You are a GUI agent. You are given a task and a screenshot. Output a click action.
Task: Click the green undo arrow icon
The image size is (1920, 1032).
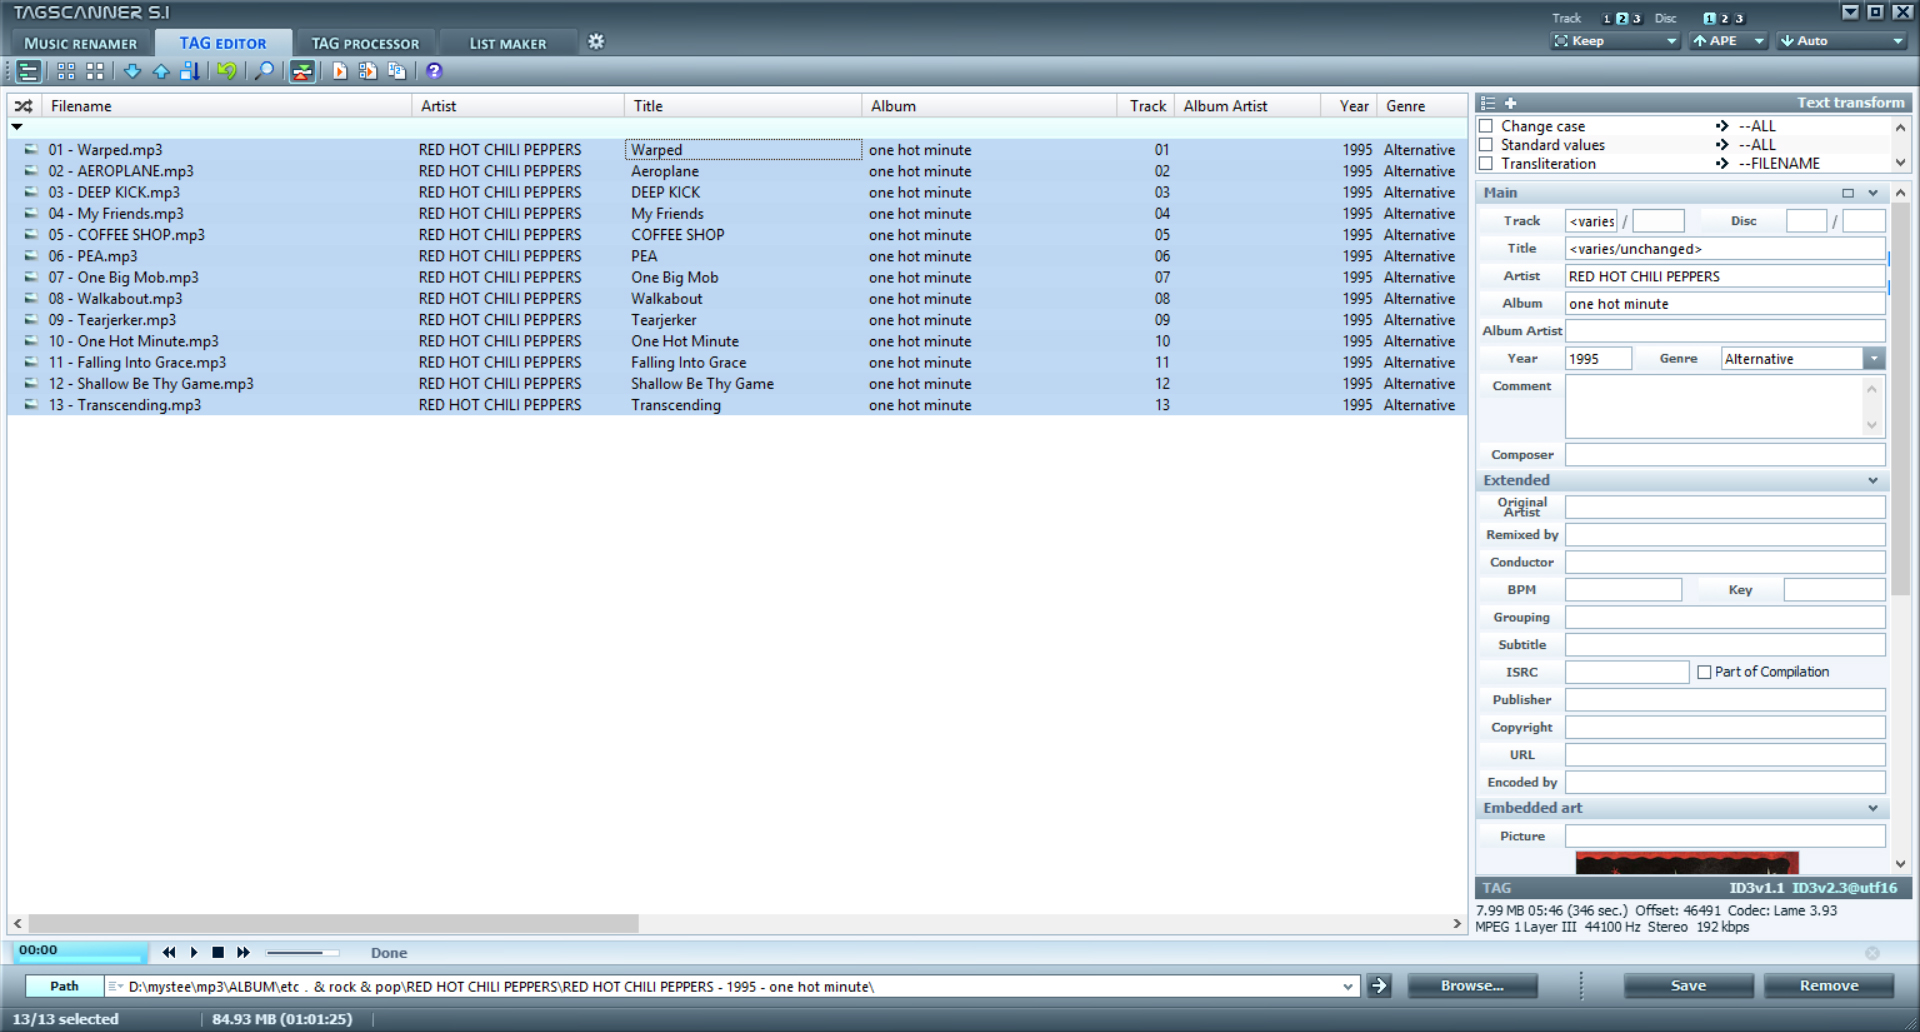coord(227,71)
